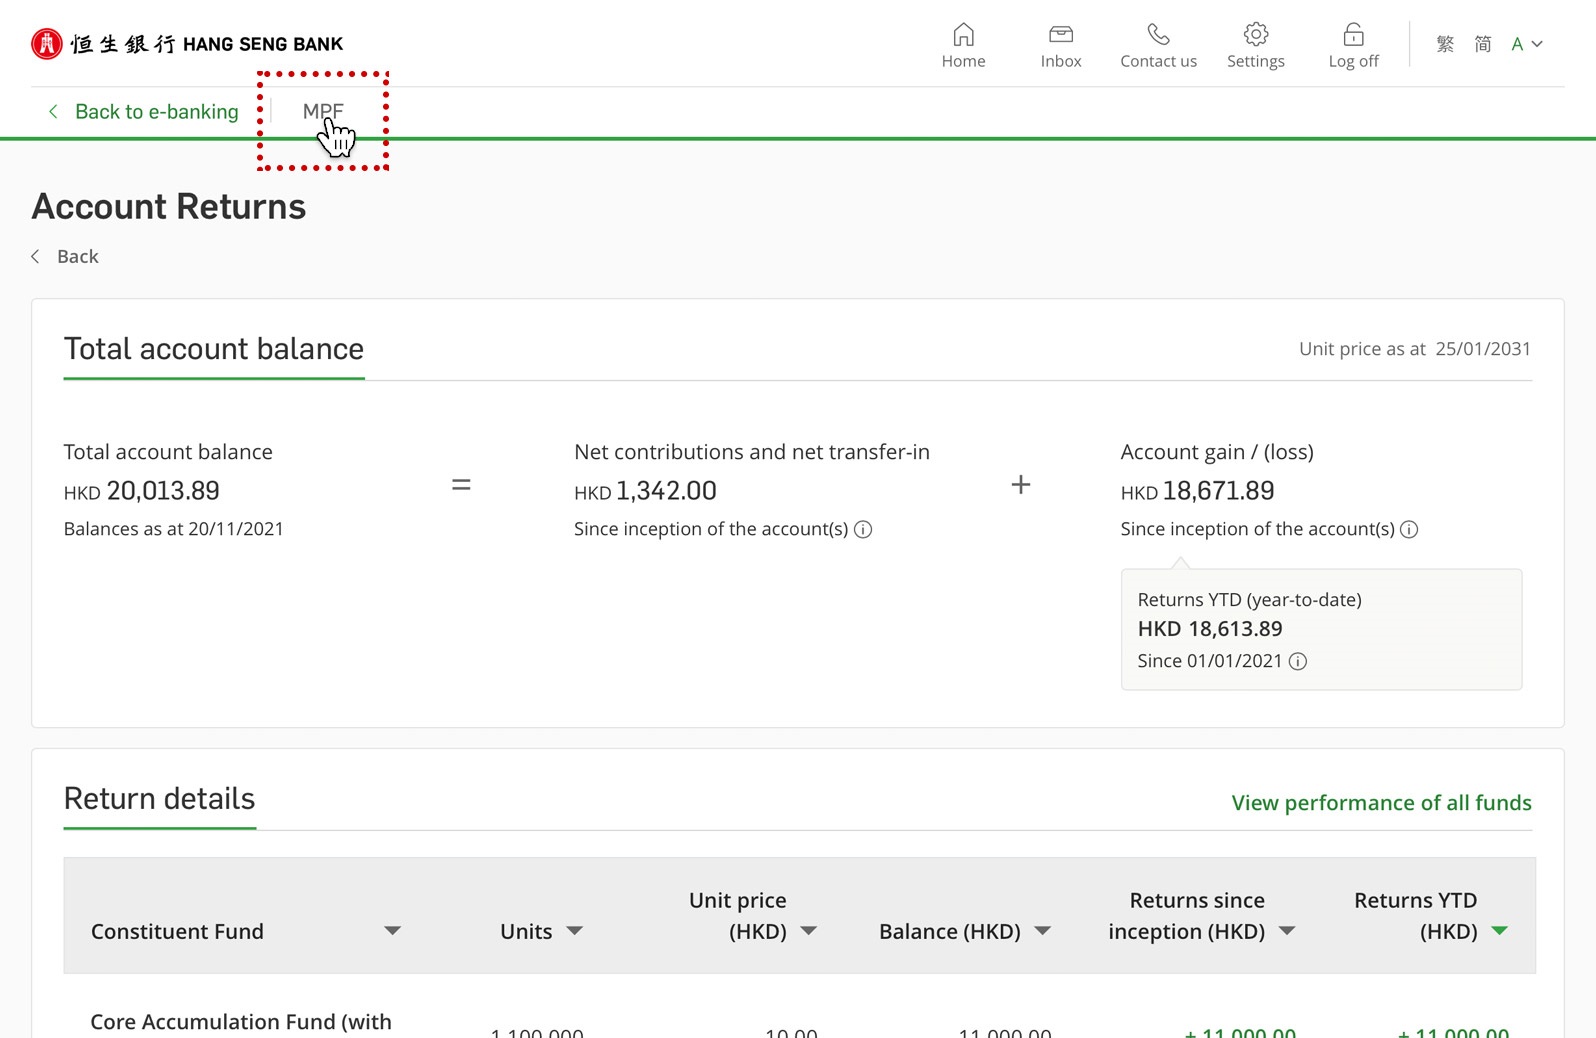Click info icon beside net contributions since inception

863,530
